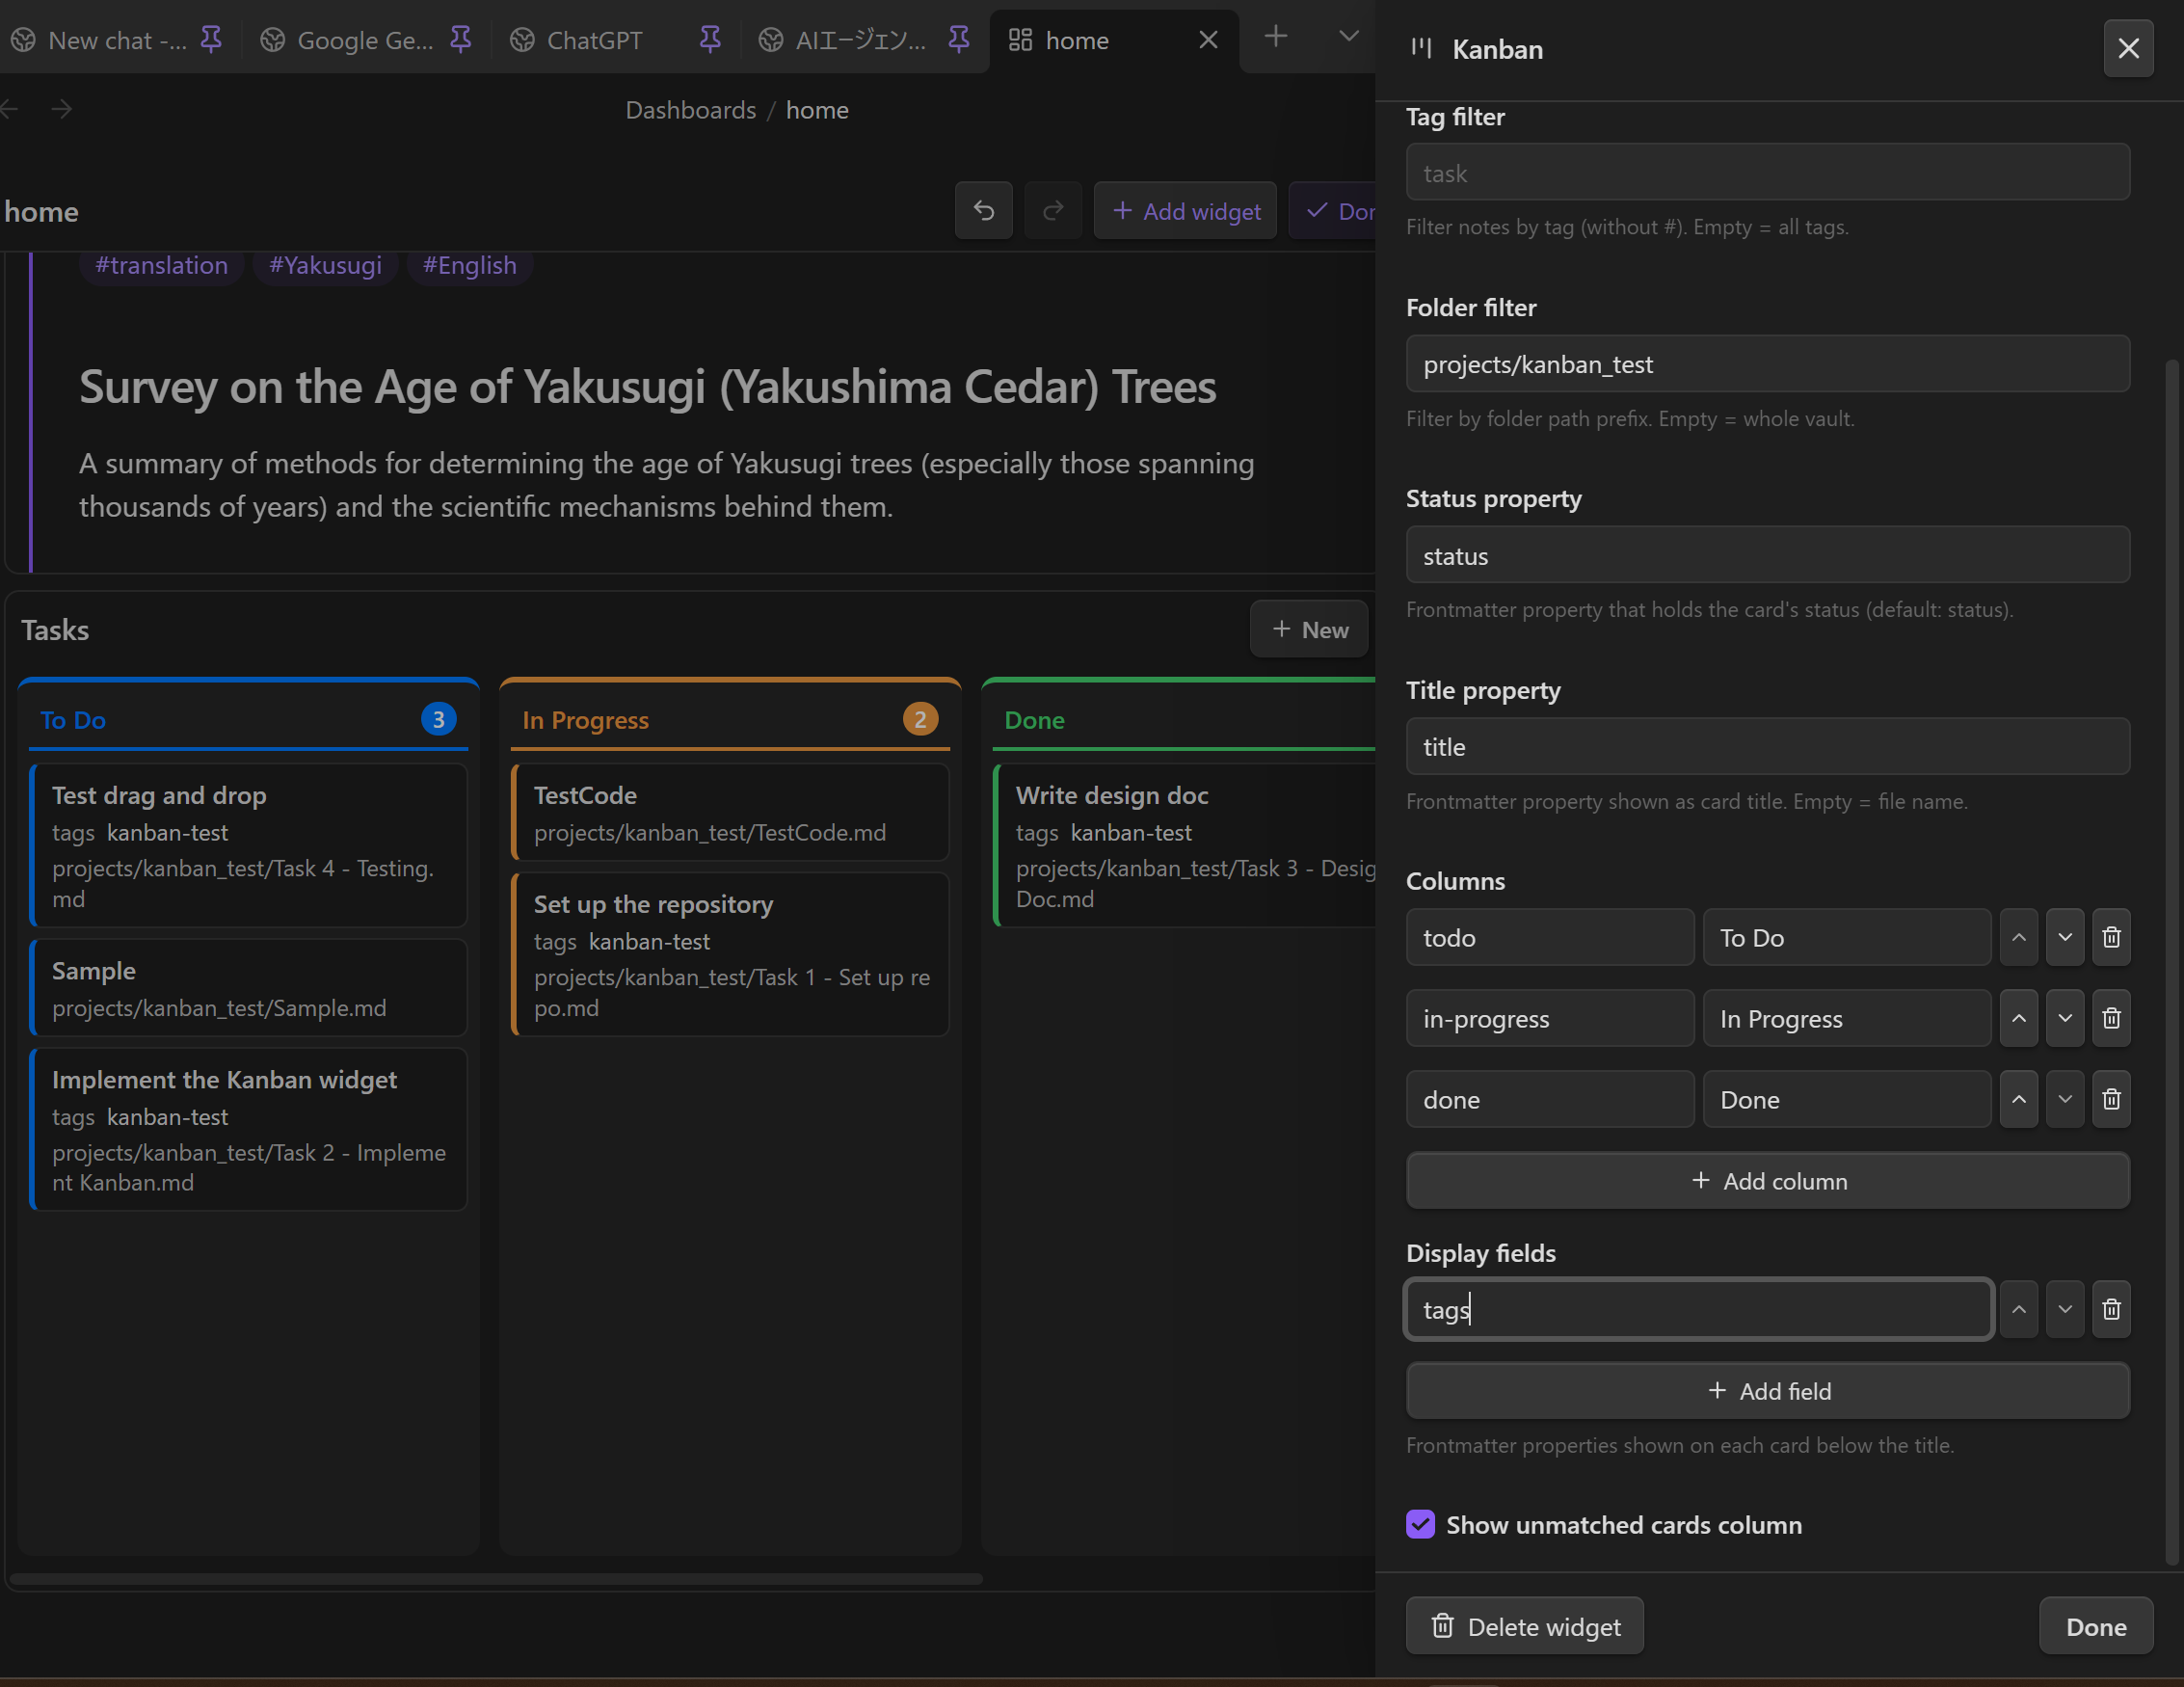Move the tags field up

[2019, 1309]
